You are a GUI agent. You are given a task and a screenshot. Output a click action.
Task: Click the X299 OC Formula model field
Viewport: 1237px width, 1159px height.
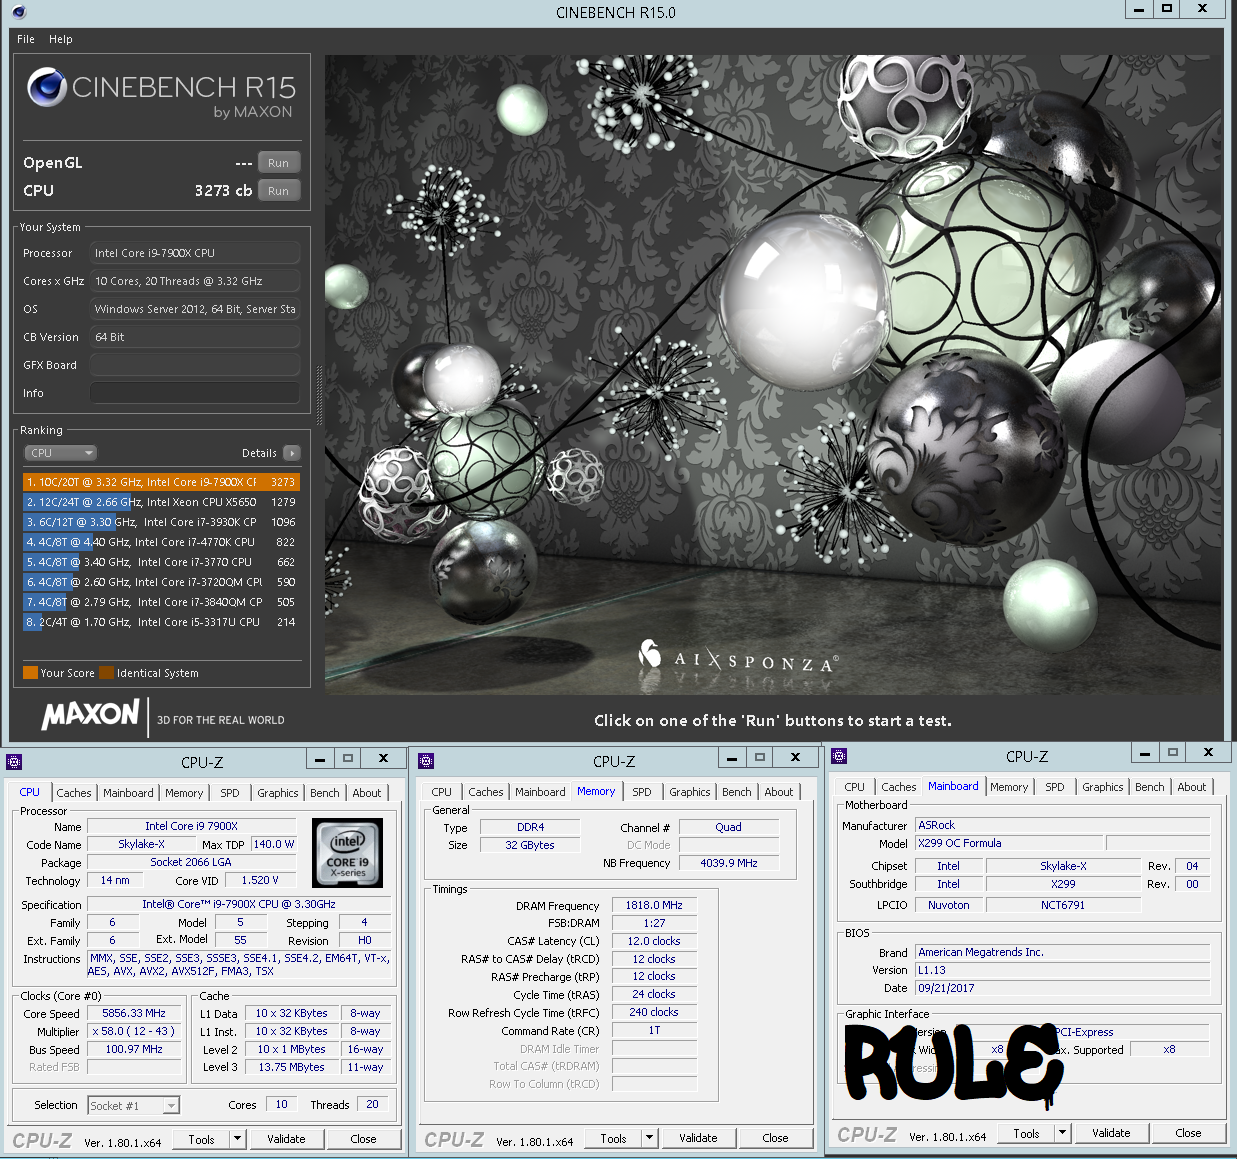click(x=1009, y=843)
